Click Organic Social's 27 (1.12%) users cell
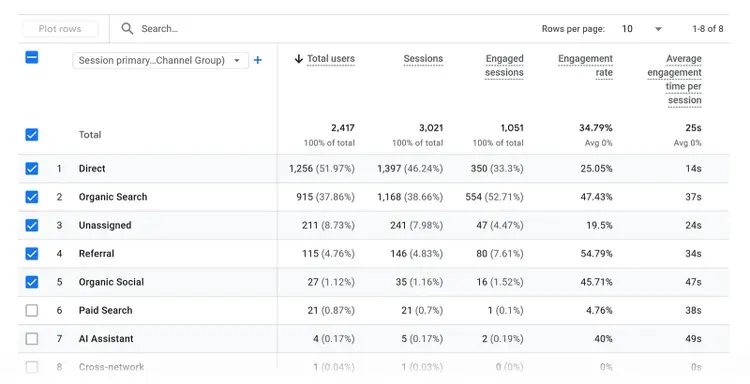750x384 pixels. tap(331, 282)
